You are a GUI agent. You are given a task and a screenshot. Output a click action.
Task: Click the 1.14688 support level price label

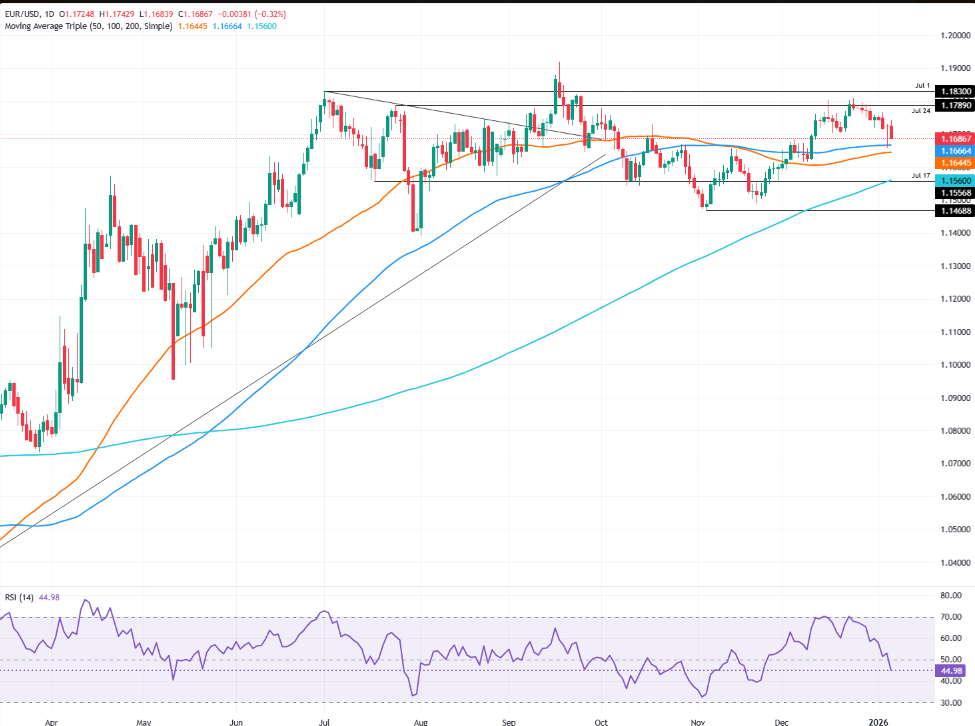coord(953,211)
